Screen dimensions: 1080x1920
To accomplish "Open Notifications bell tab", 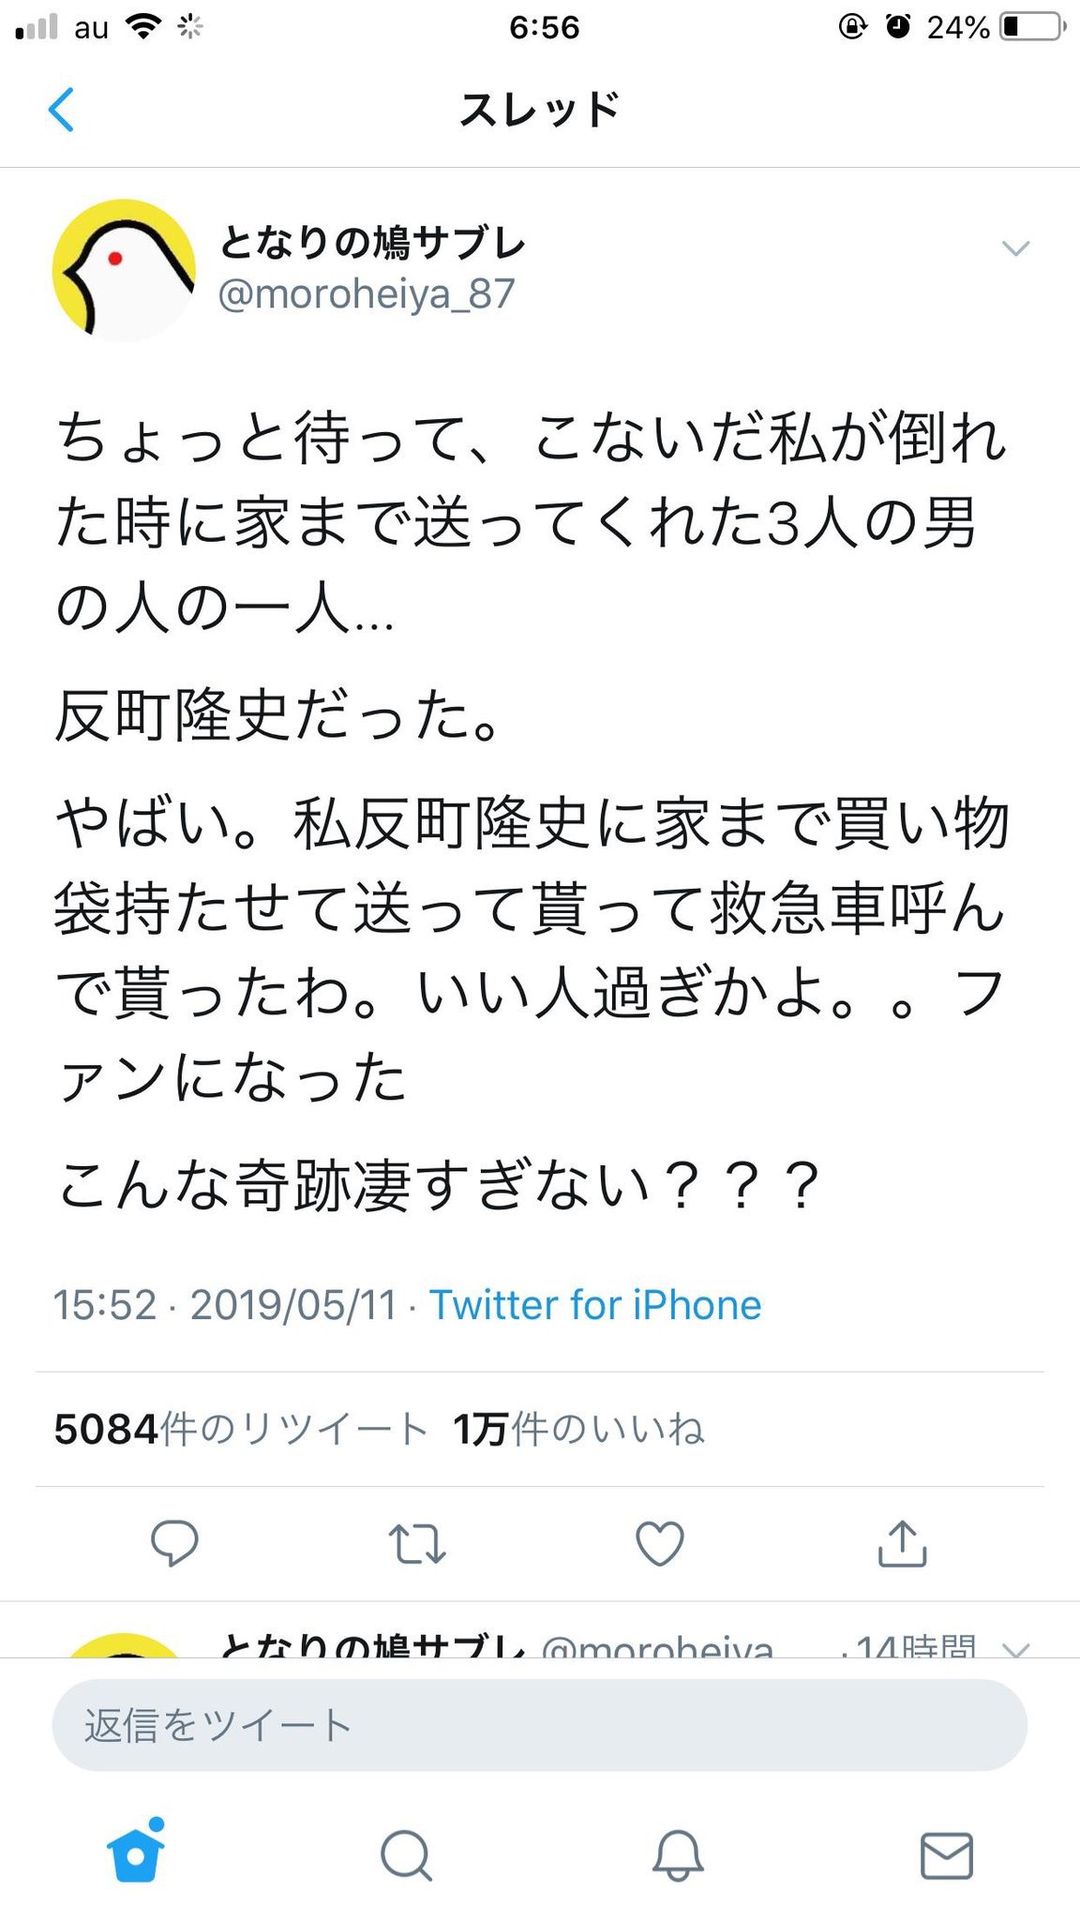I will [678, 1856].
